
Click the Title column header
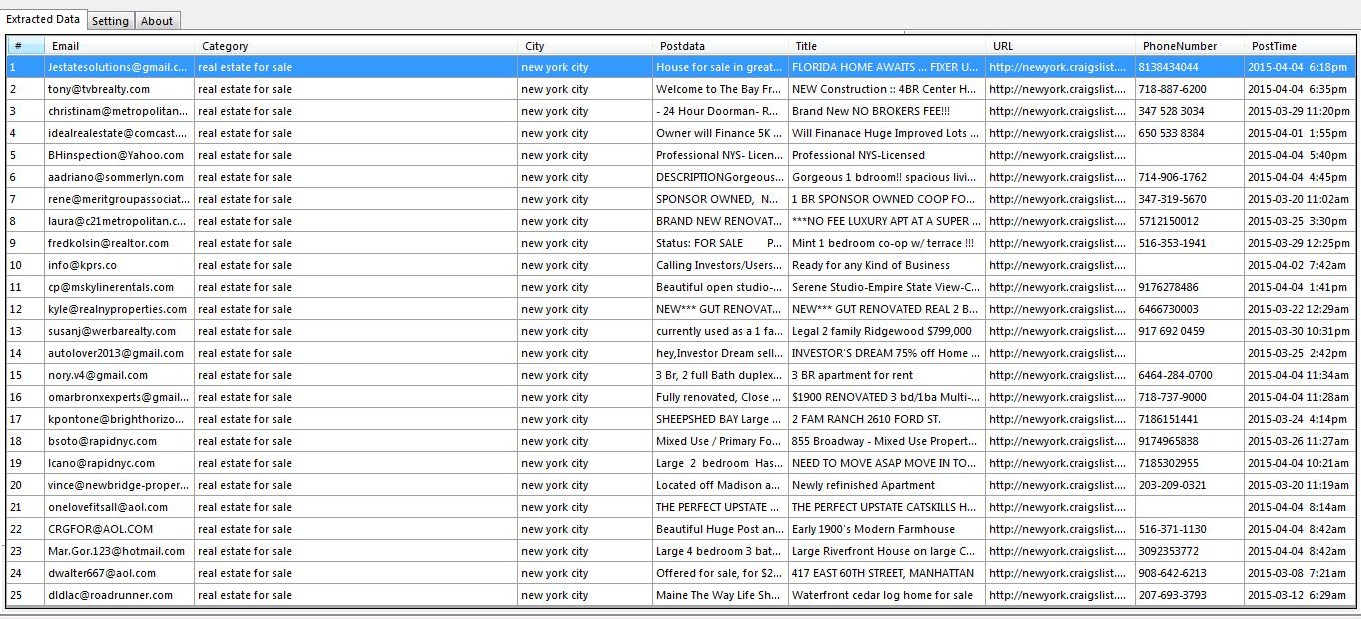887,46
